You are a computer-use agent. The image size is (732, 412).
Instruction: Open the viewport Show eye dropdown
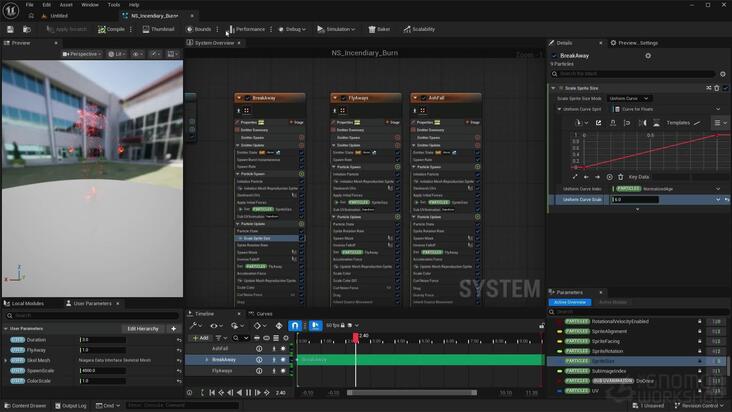coord(138,54)
